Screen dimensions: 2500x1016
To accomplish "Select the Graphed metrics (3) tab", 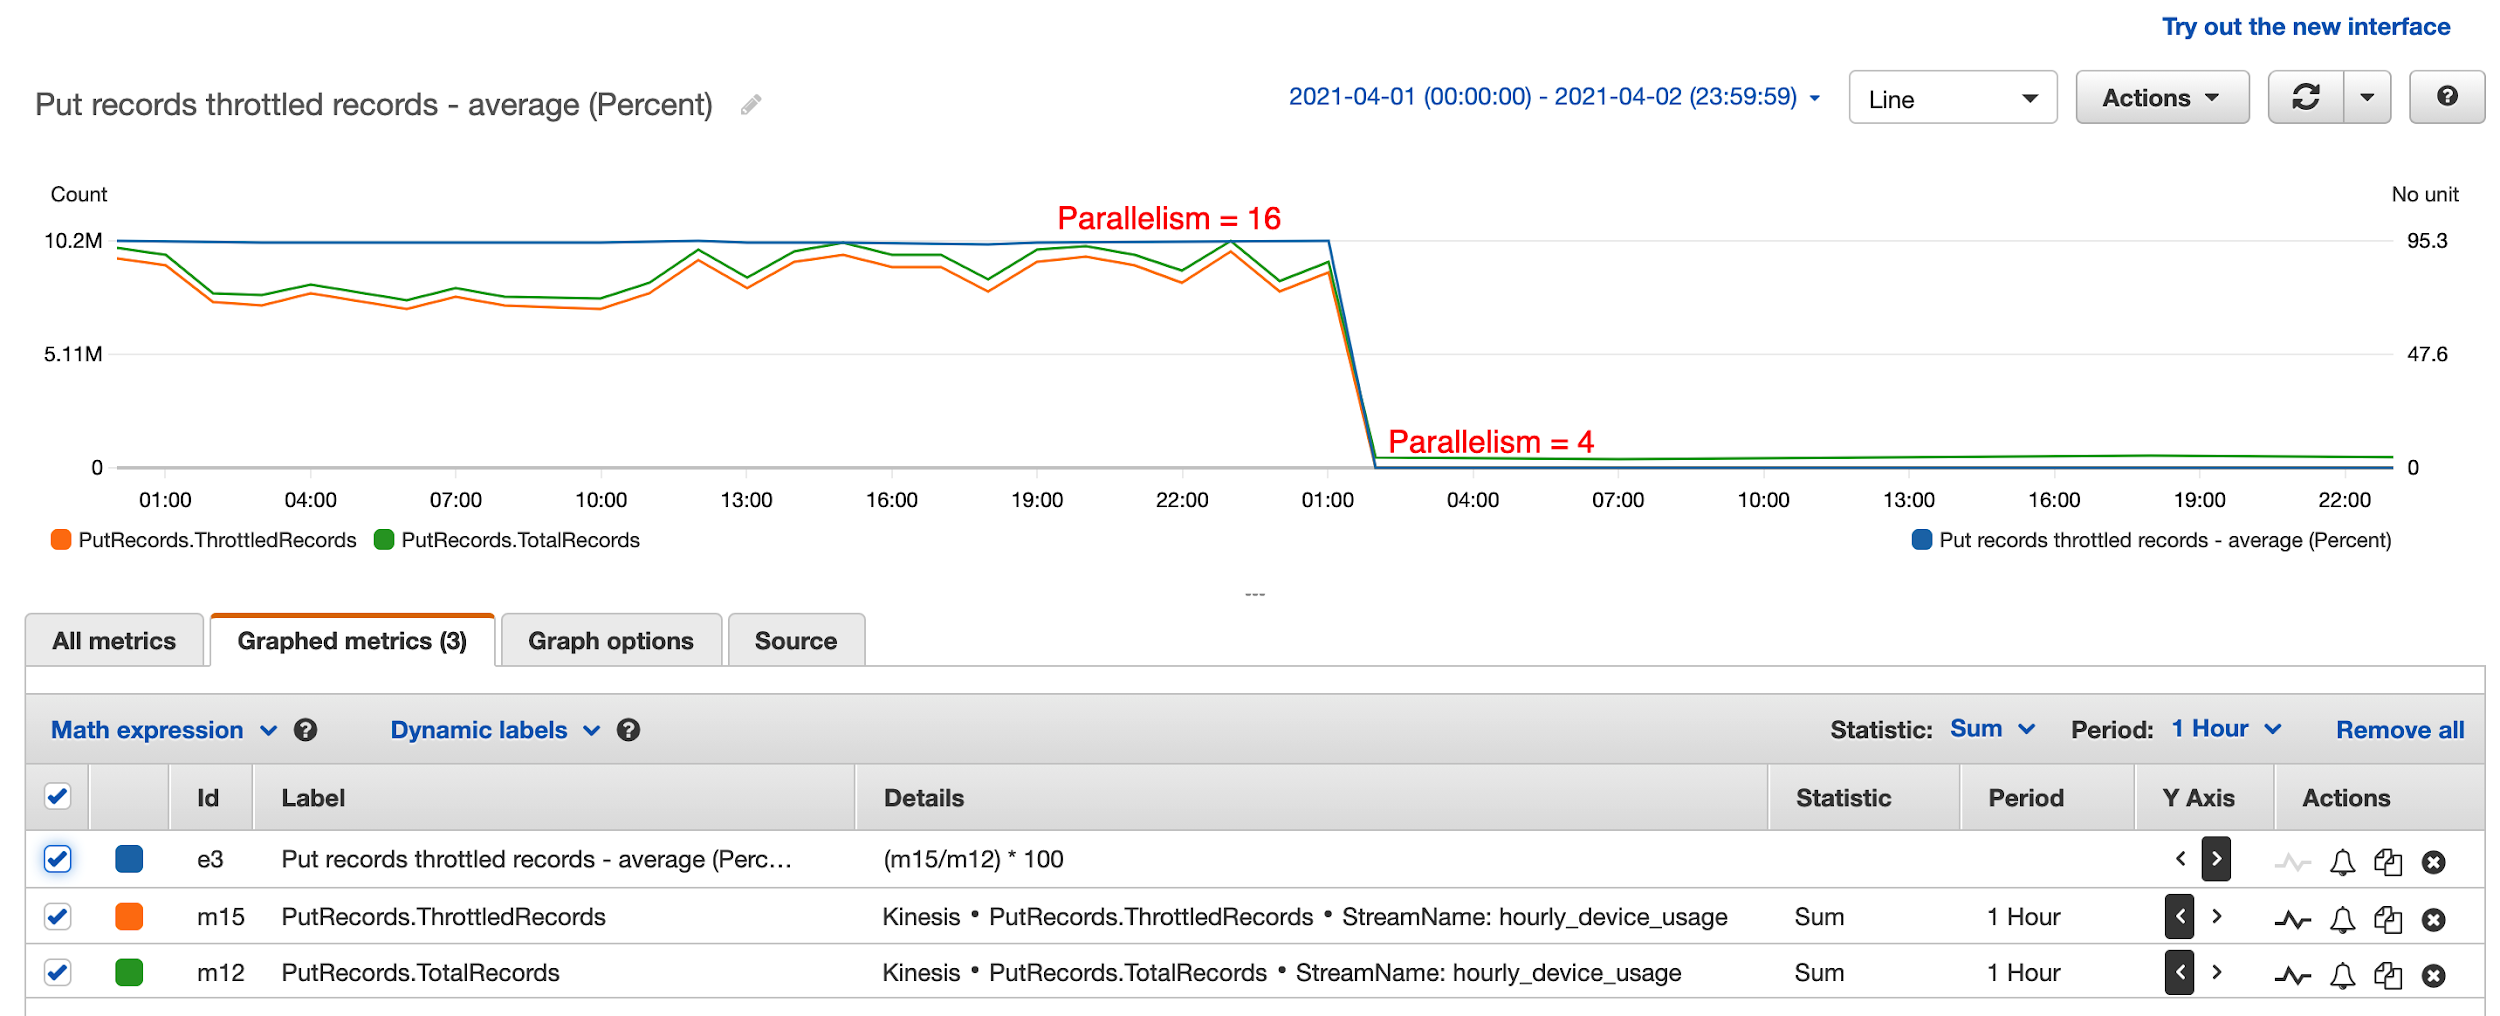I will coord(352,640).
